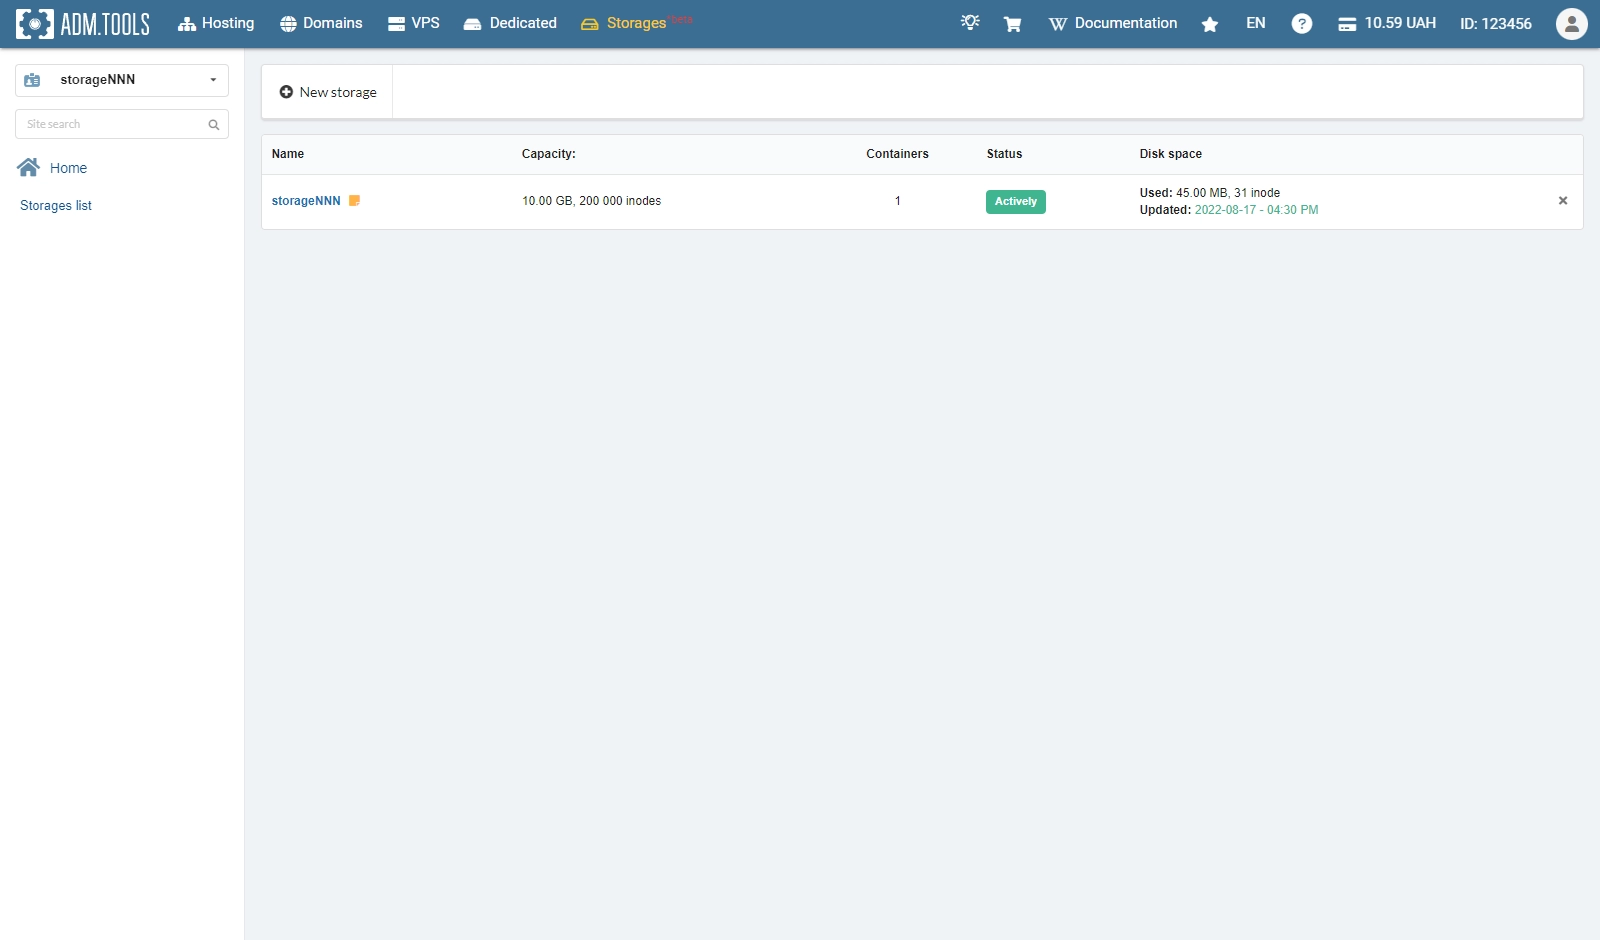This screenshot has width=1600, height=940.
Task: Click the yellow note icon beside storageNNN
Action: tap(354, 201)
